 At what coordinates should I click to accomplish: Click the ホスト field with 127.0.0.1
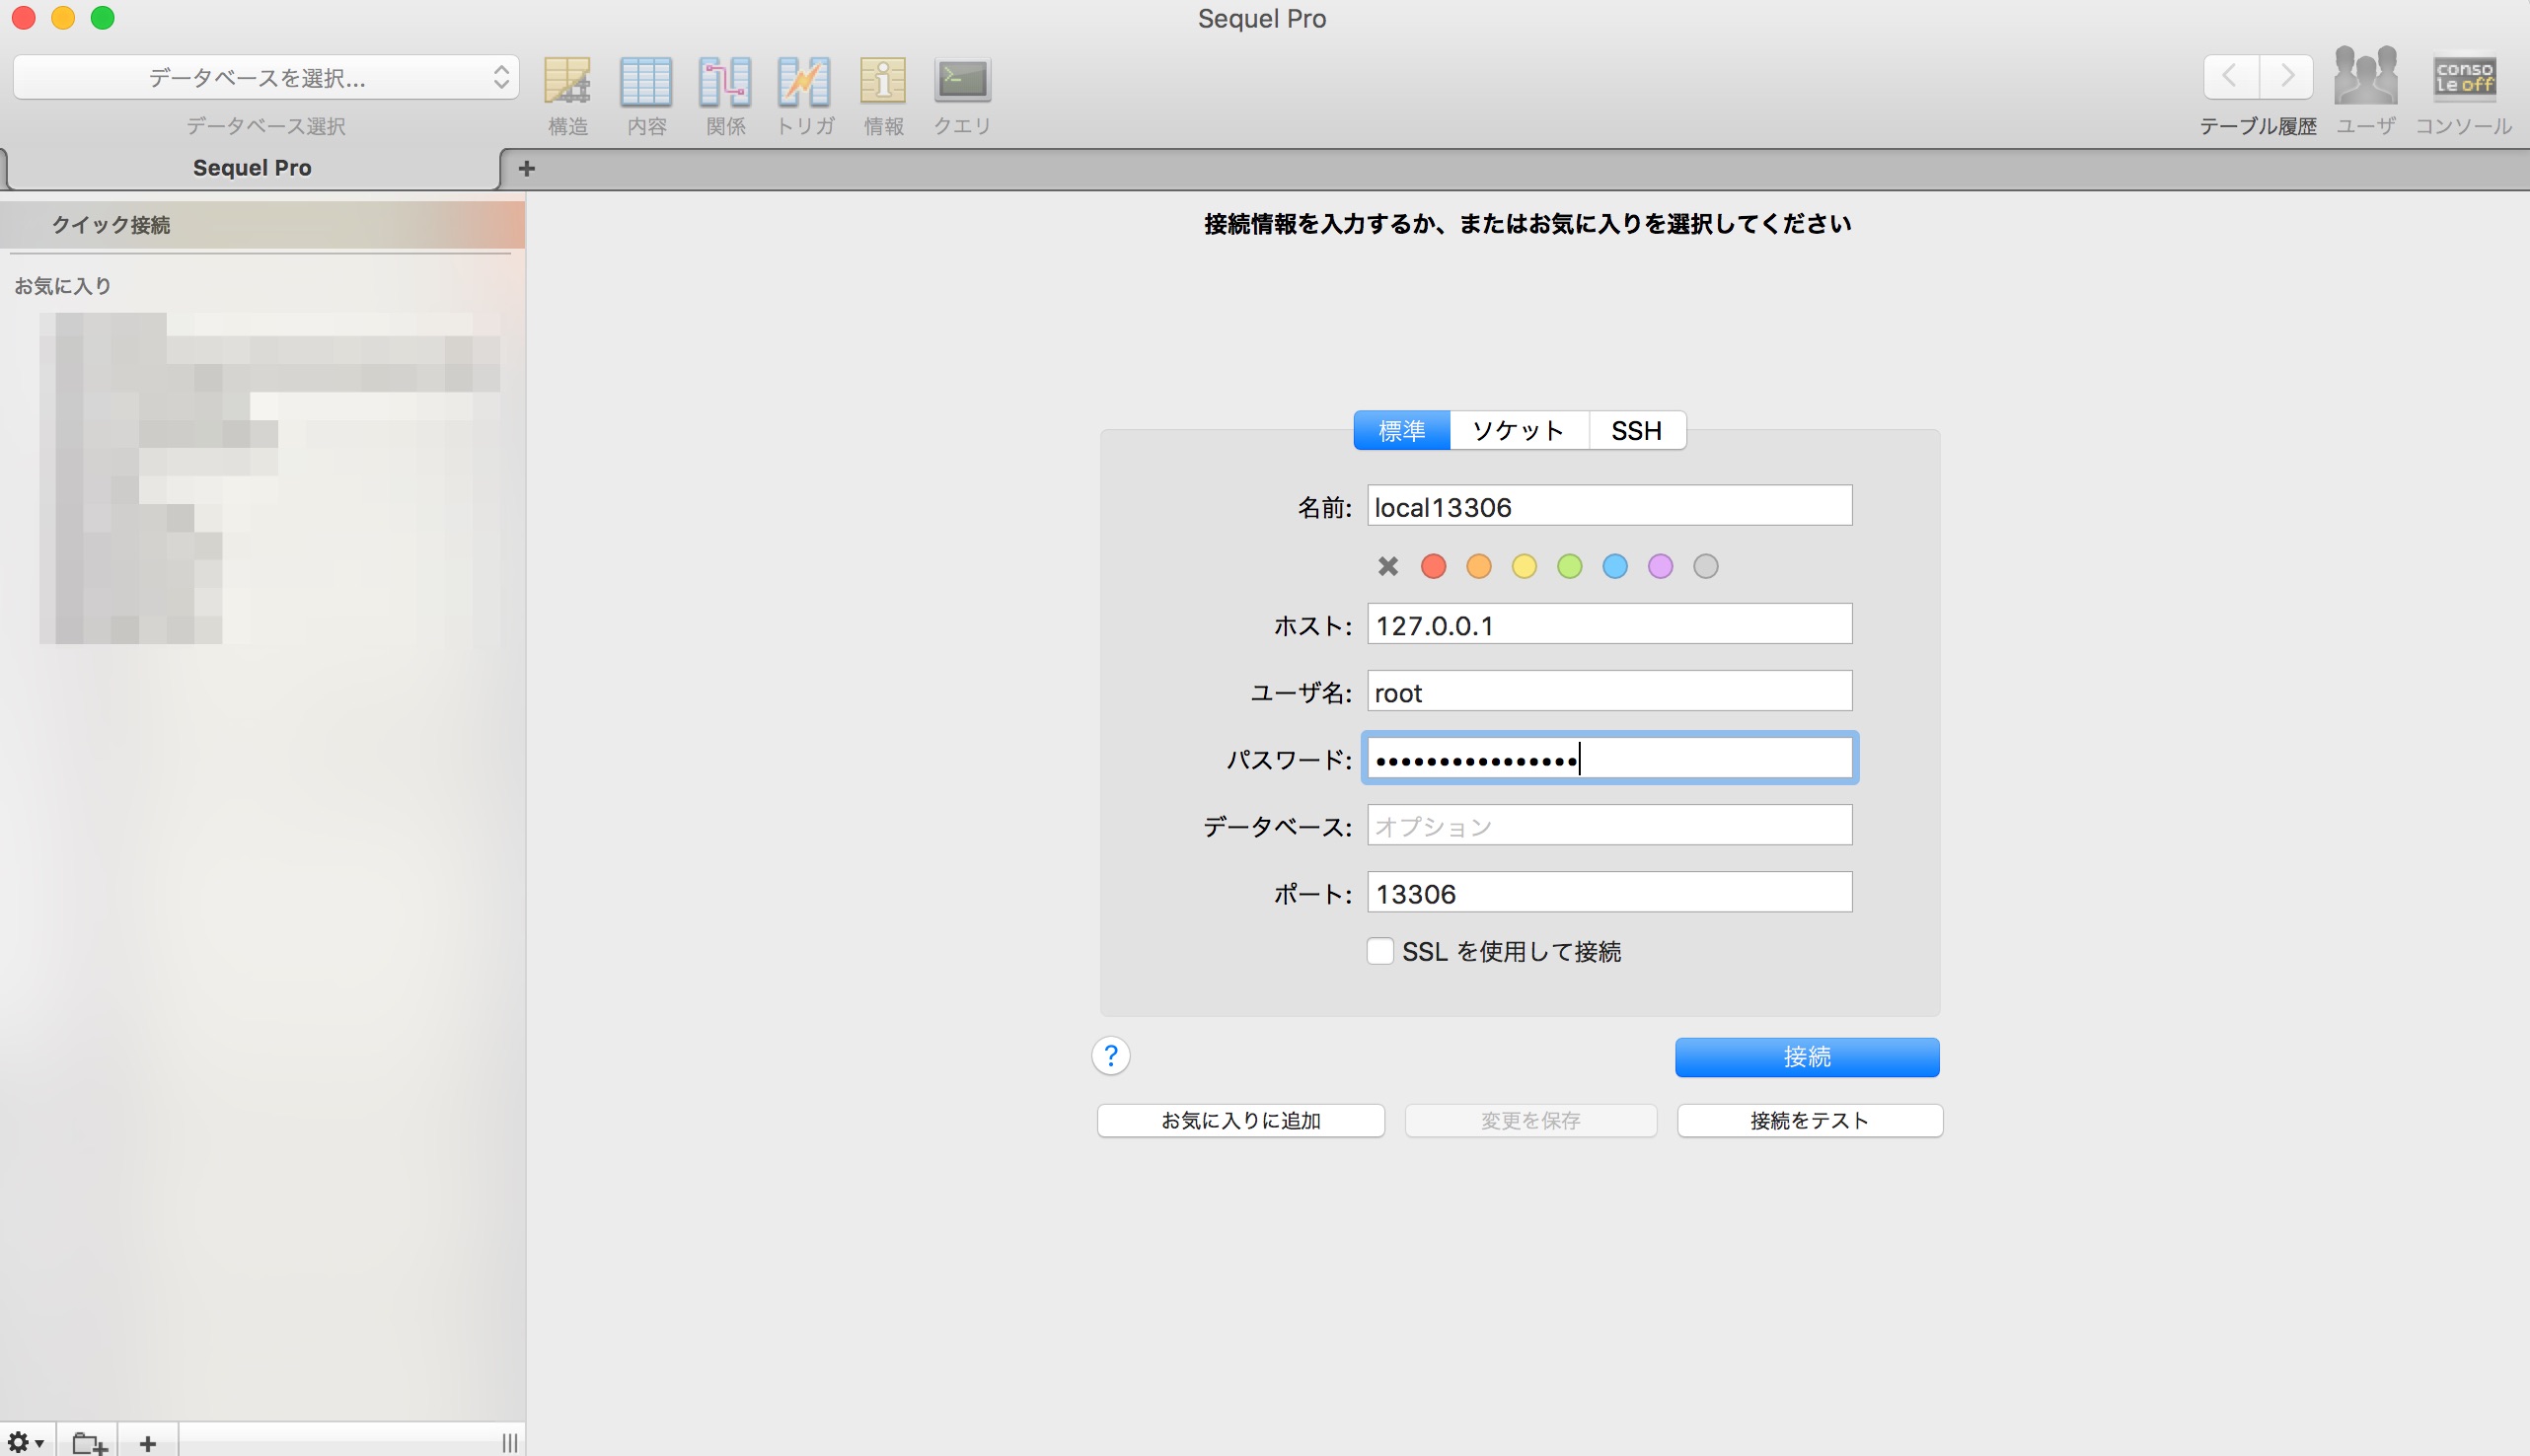coord(1609,624)
